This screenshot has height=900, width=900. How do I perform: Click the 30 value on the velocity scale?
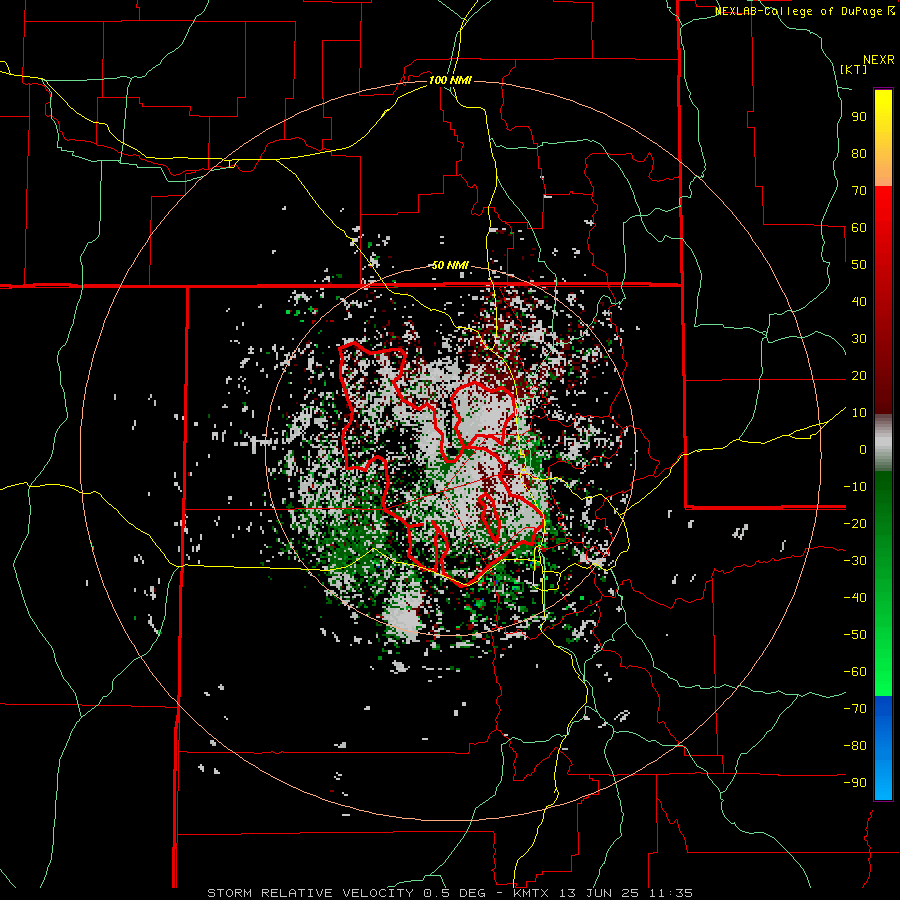coord(859,339)
